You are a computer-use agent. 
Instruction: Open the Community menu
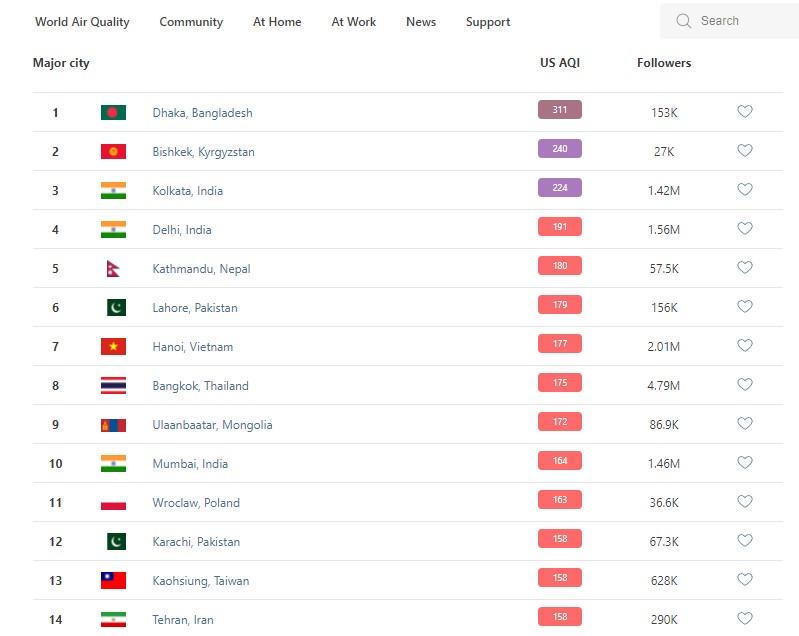(191, 22)
